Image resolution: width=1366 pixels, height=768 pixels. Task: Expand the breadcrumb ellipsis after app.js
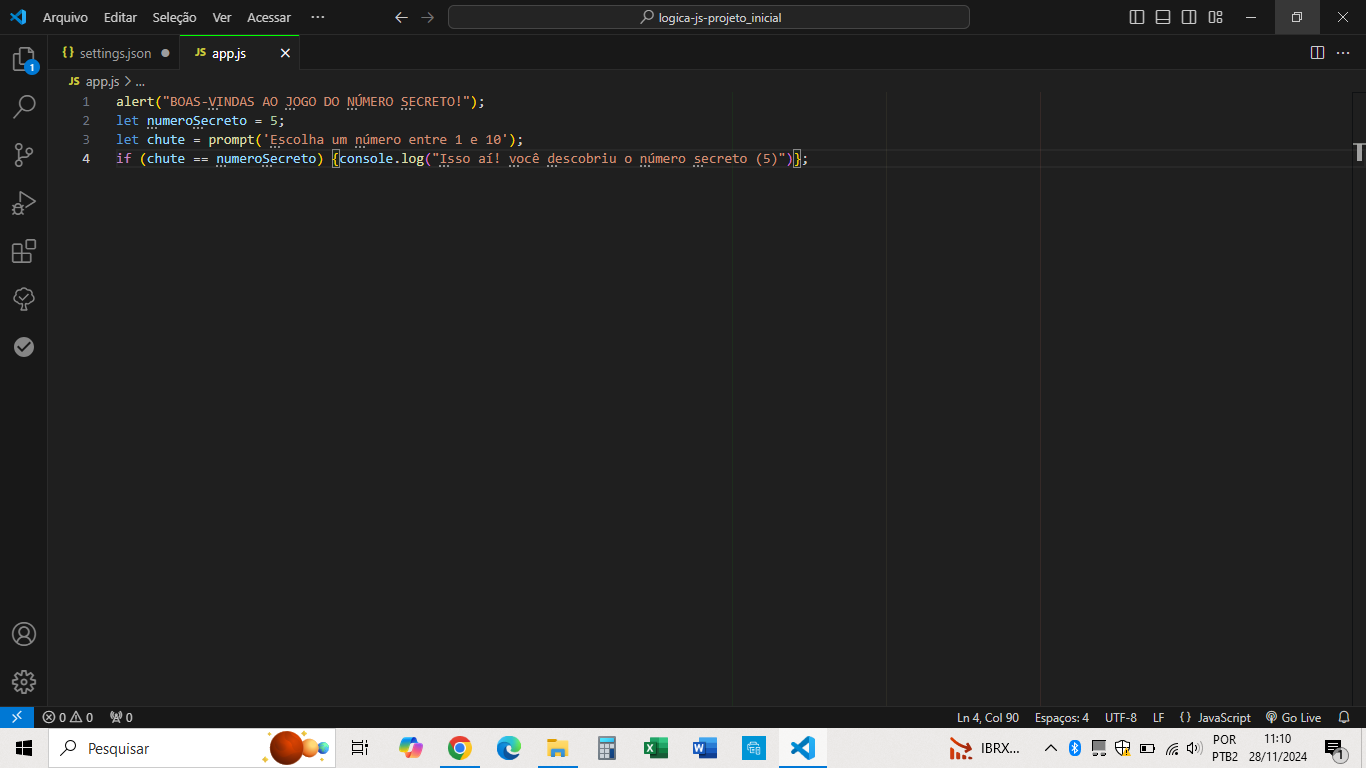click(x=140, y=82)
